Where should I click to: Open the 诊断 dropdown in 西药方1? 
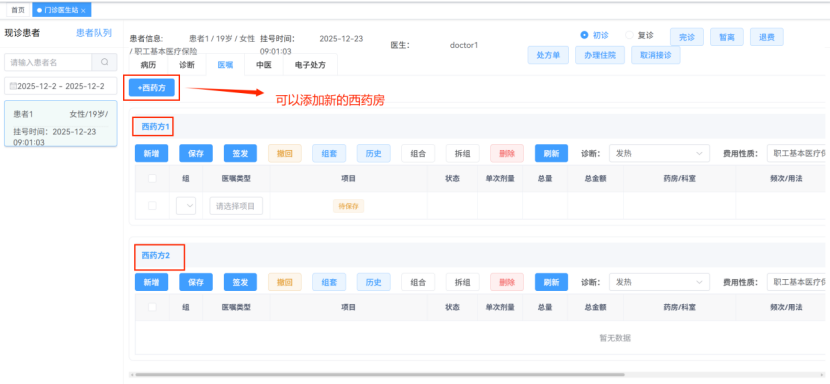659,154
